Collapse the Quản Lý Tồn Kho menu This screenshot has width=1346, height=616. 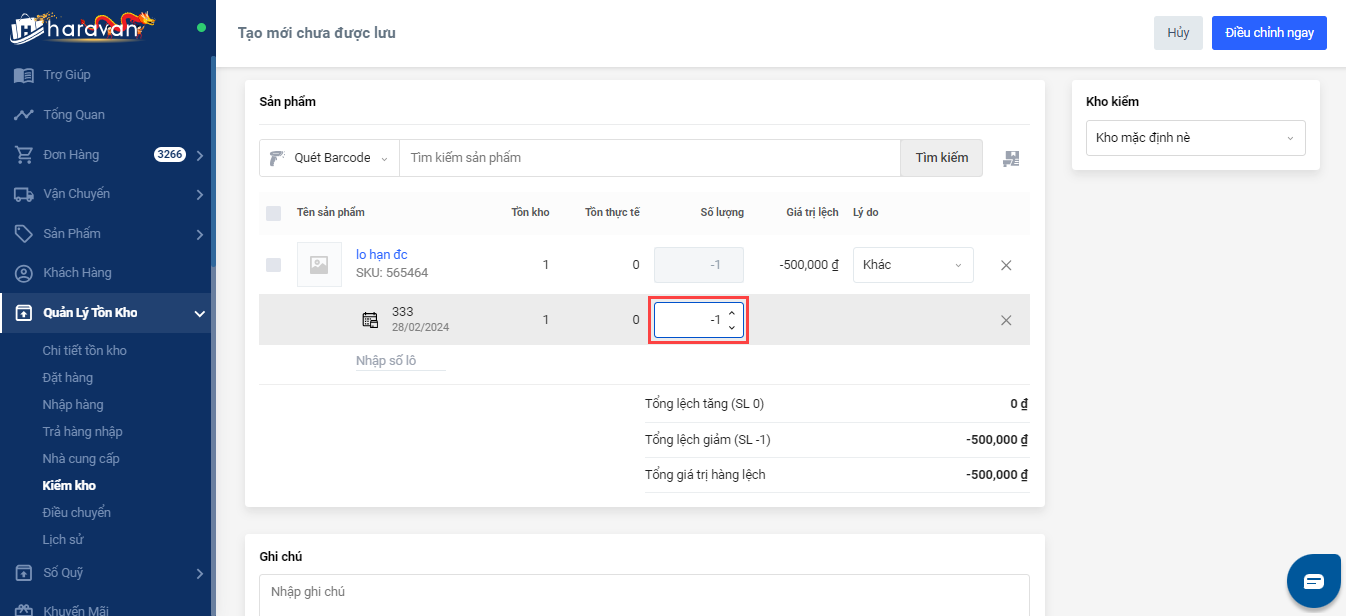pyautogui.click(x=199, y=313)
